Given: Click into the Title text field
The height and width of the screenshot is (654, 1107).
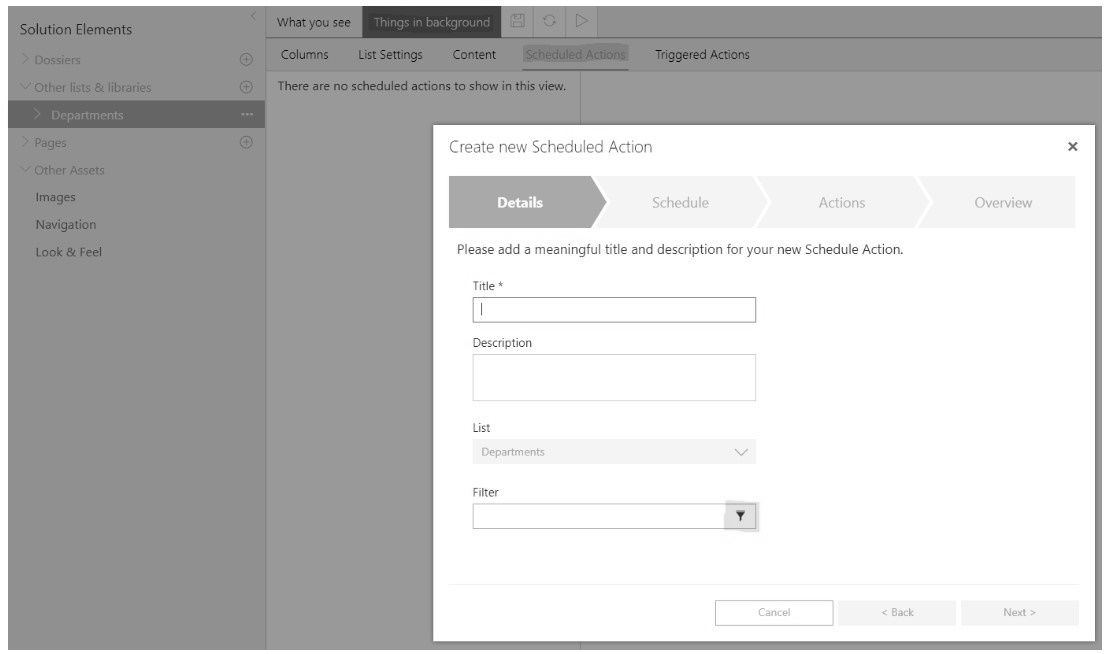Looking at the screenshot, I should click(x=614, y=310).
